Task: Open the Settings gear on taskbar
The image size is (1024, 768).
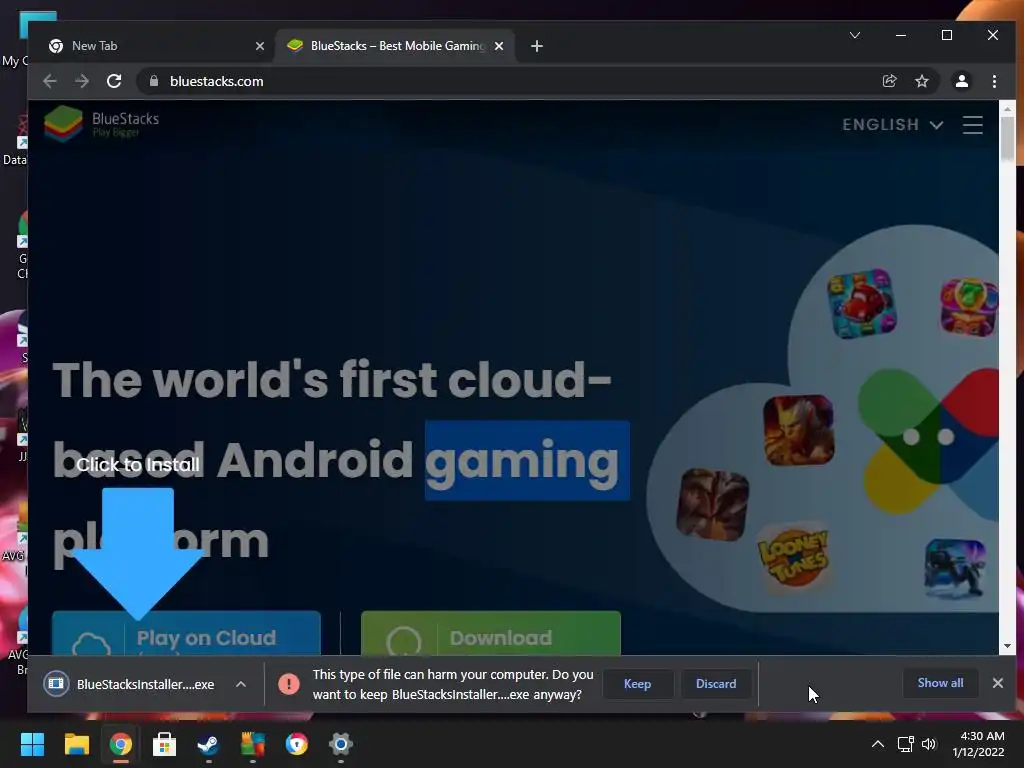Action: [341, 744]
